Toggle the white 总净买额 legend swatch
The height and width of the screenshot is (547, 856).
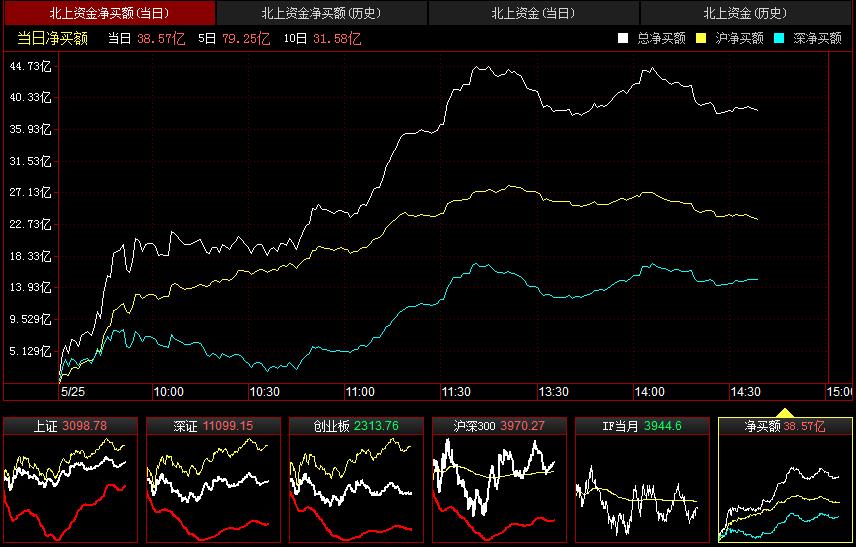pos(623,38)
